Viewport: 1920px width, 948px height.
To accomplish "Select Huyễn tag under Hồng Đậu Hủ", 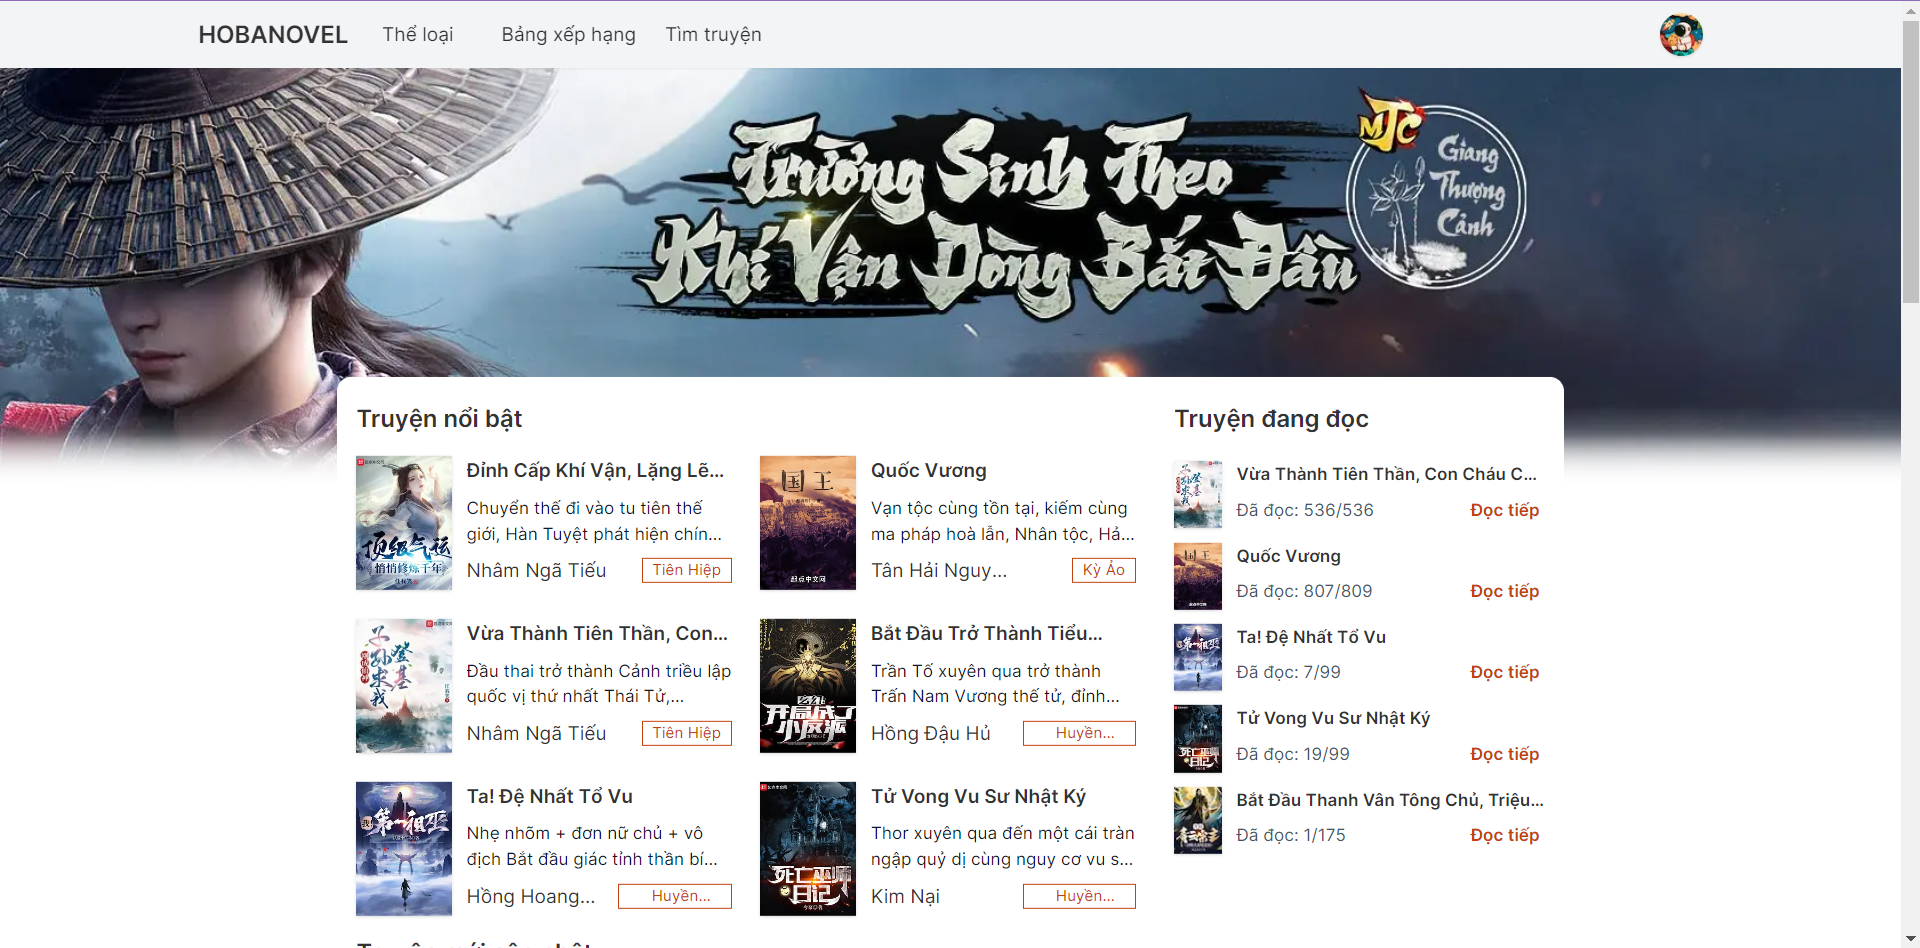I will 1079,733.
